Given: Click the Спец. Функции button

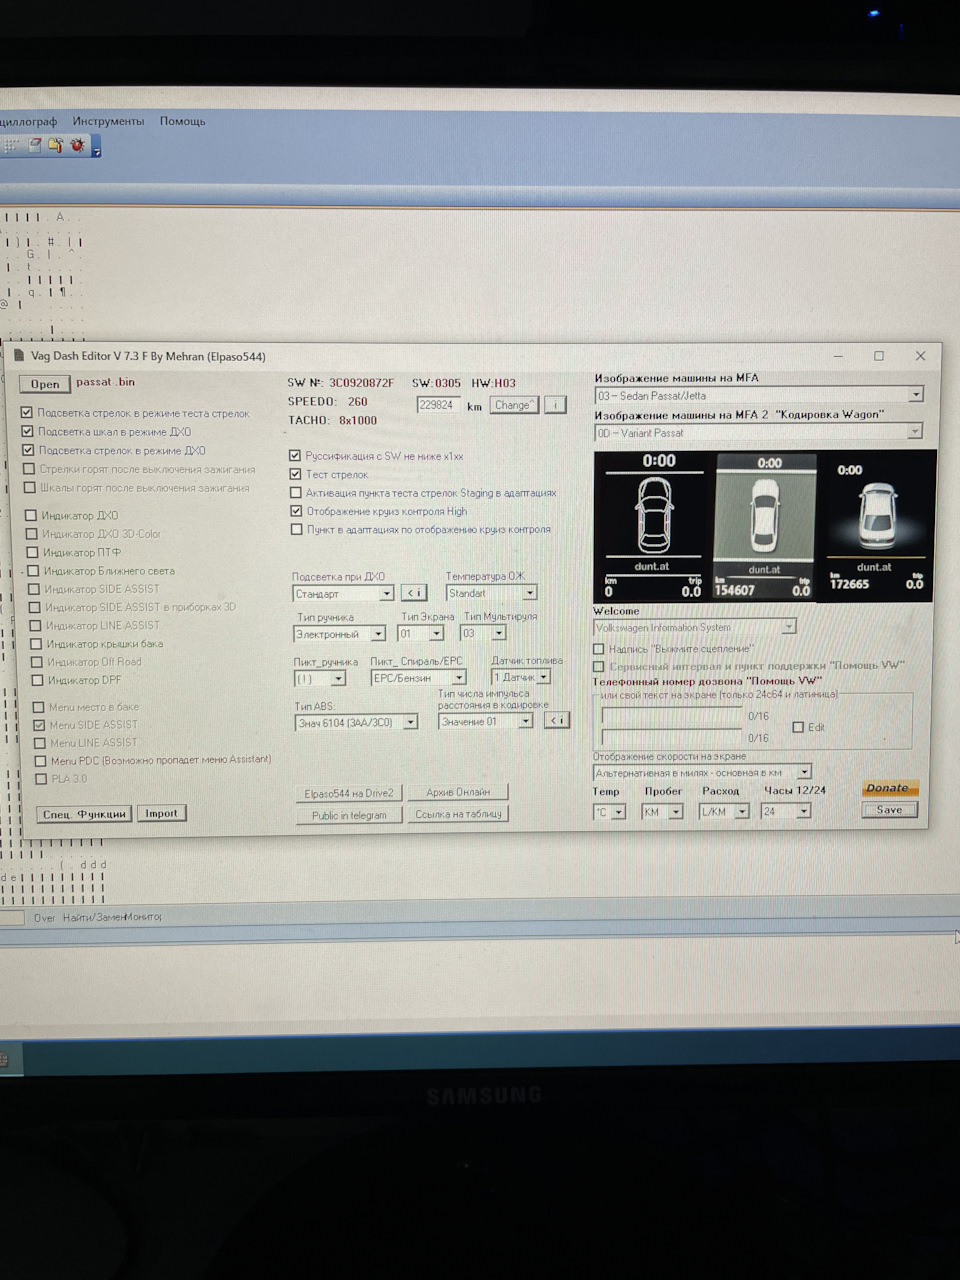Looking at the screenshot, I should pos(84,814).
